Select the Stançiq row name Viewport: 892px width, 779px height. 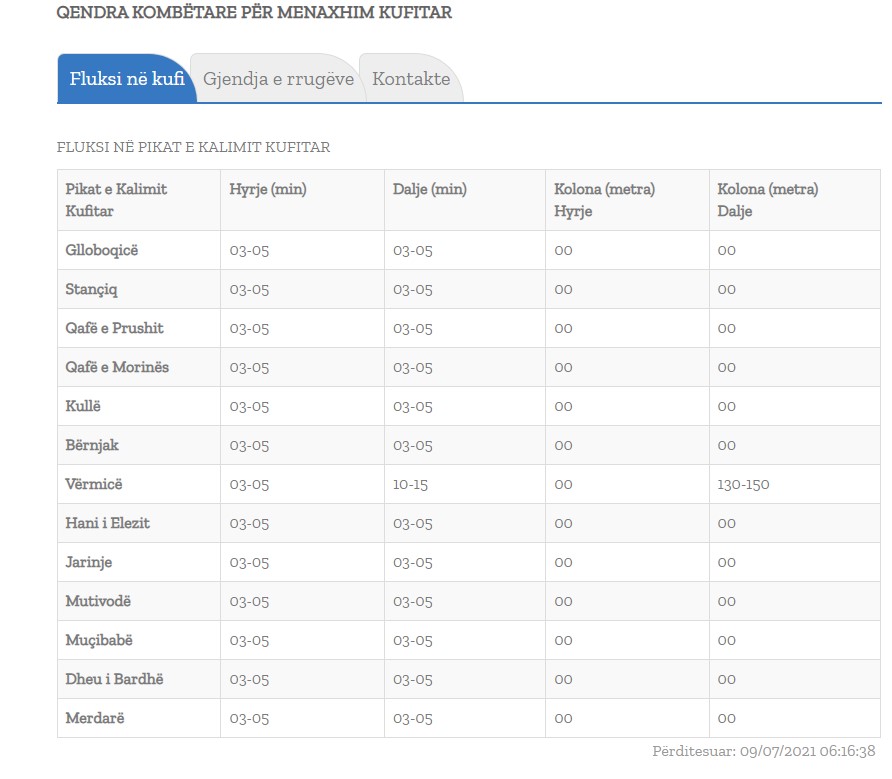pyautogui.click(x=92, y=289)
